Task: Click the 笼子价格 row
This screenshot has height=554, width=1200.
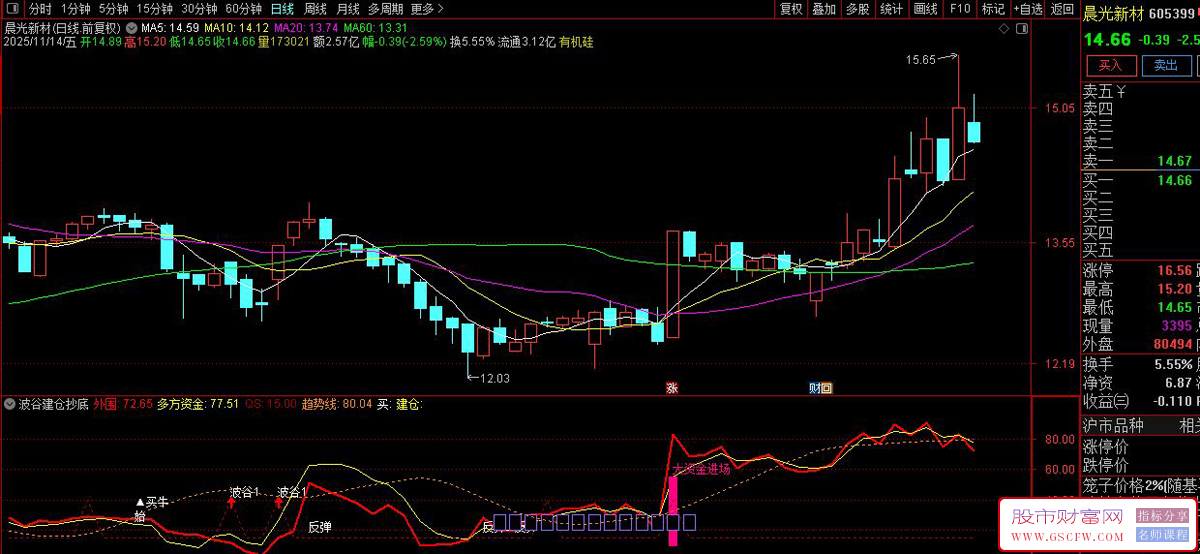Action: tap(1141, 485)
